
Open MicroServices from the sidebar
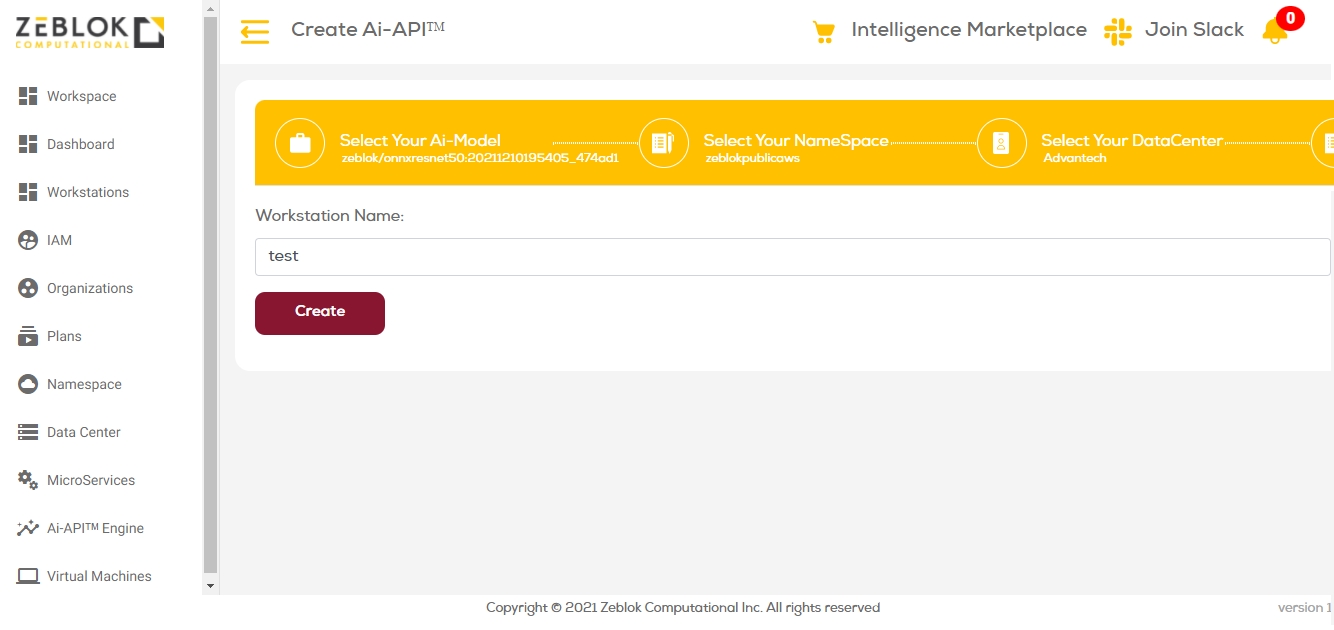pyautogui.click(x=90, y=480)
